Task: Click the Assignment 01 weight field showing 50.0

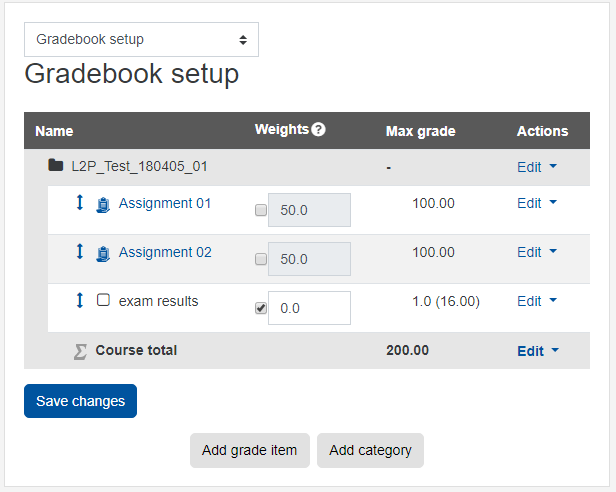Action: [310, 210]
